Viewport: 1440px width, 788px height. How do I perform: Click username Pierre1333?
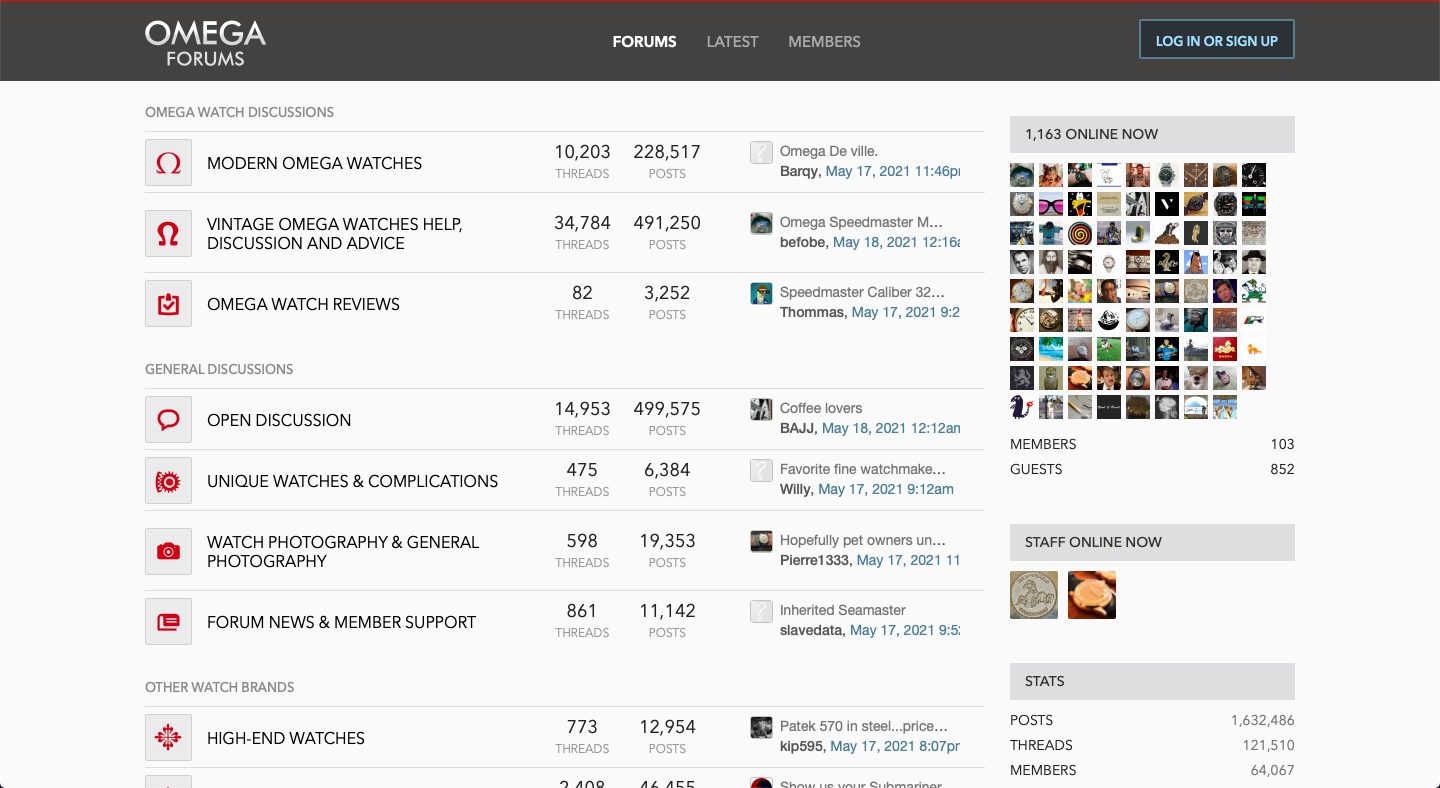pos(814,560)
